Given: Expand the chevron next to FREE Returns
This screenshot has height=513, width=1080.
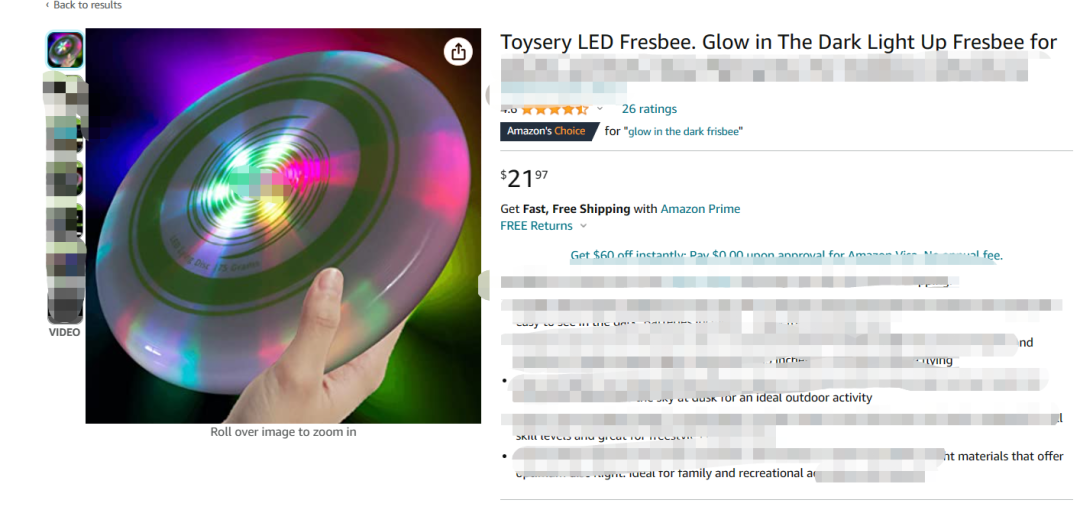Looking at the screenshot, I should tap(583, 226).
